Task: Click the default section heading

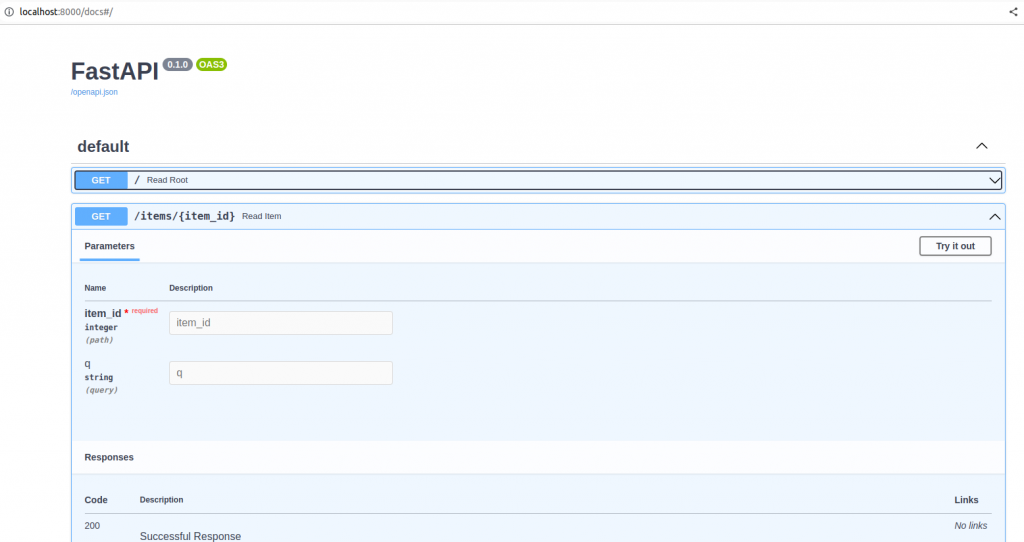Action: click(x=103, y=146)
